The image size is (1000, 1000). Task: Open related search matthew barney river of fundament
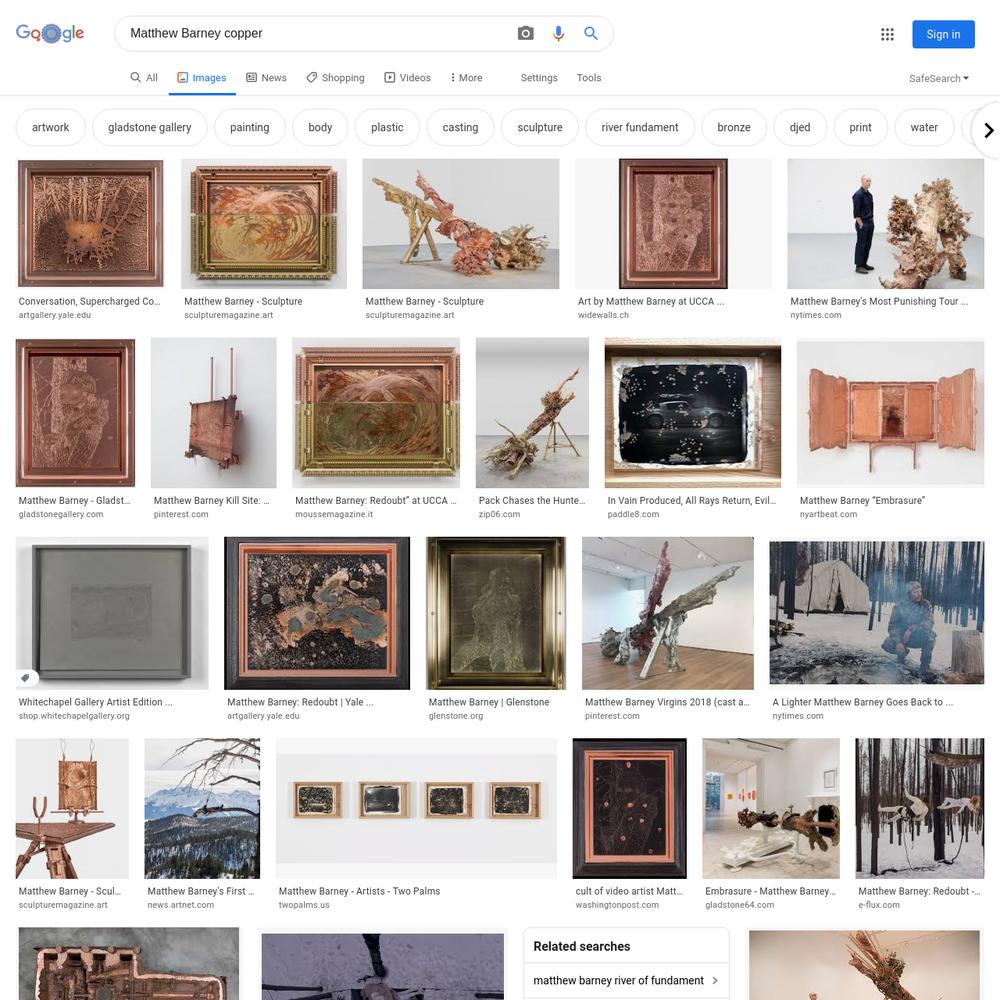(x=626, y=980)
